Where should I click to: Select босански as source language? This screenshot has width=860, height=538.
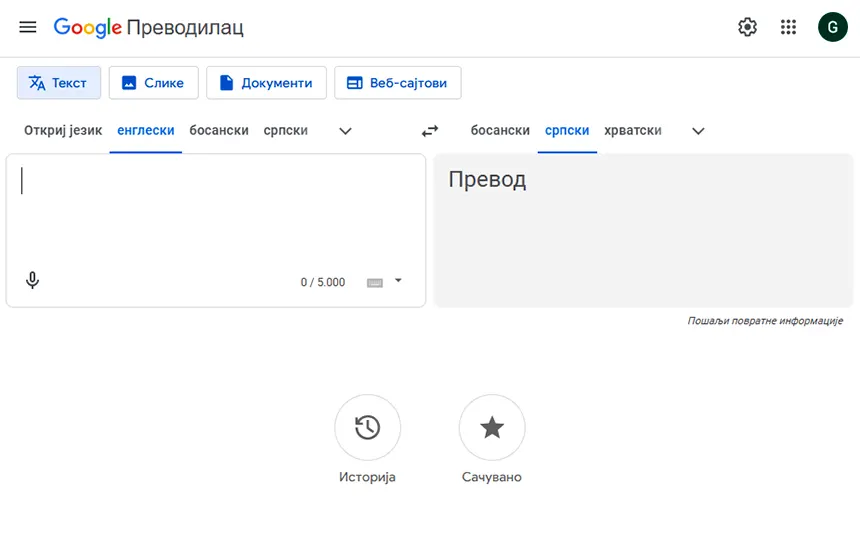pyautogui.click(x=219, y=131)
